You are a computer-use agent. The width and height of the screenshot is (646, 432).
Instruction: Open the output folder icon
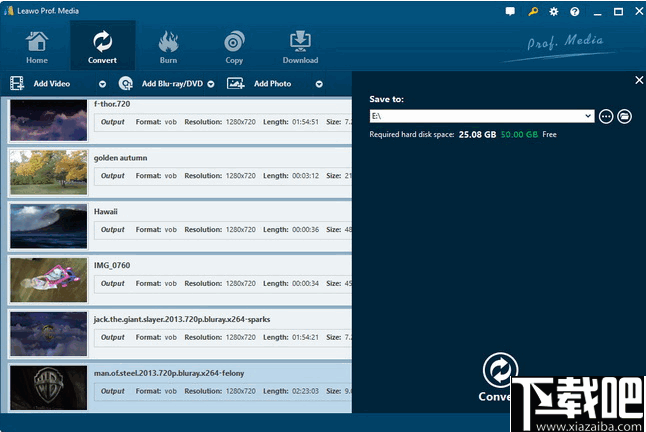pyautogui.click(x=625, y=117)
